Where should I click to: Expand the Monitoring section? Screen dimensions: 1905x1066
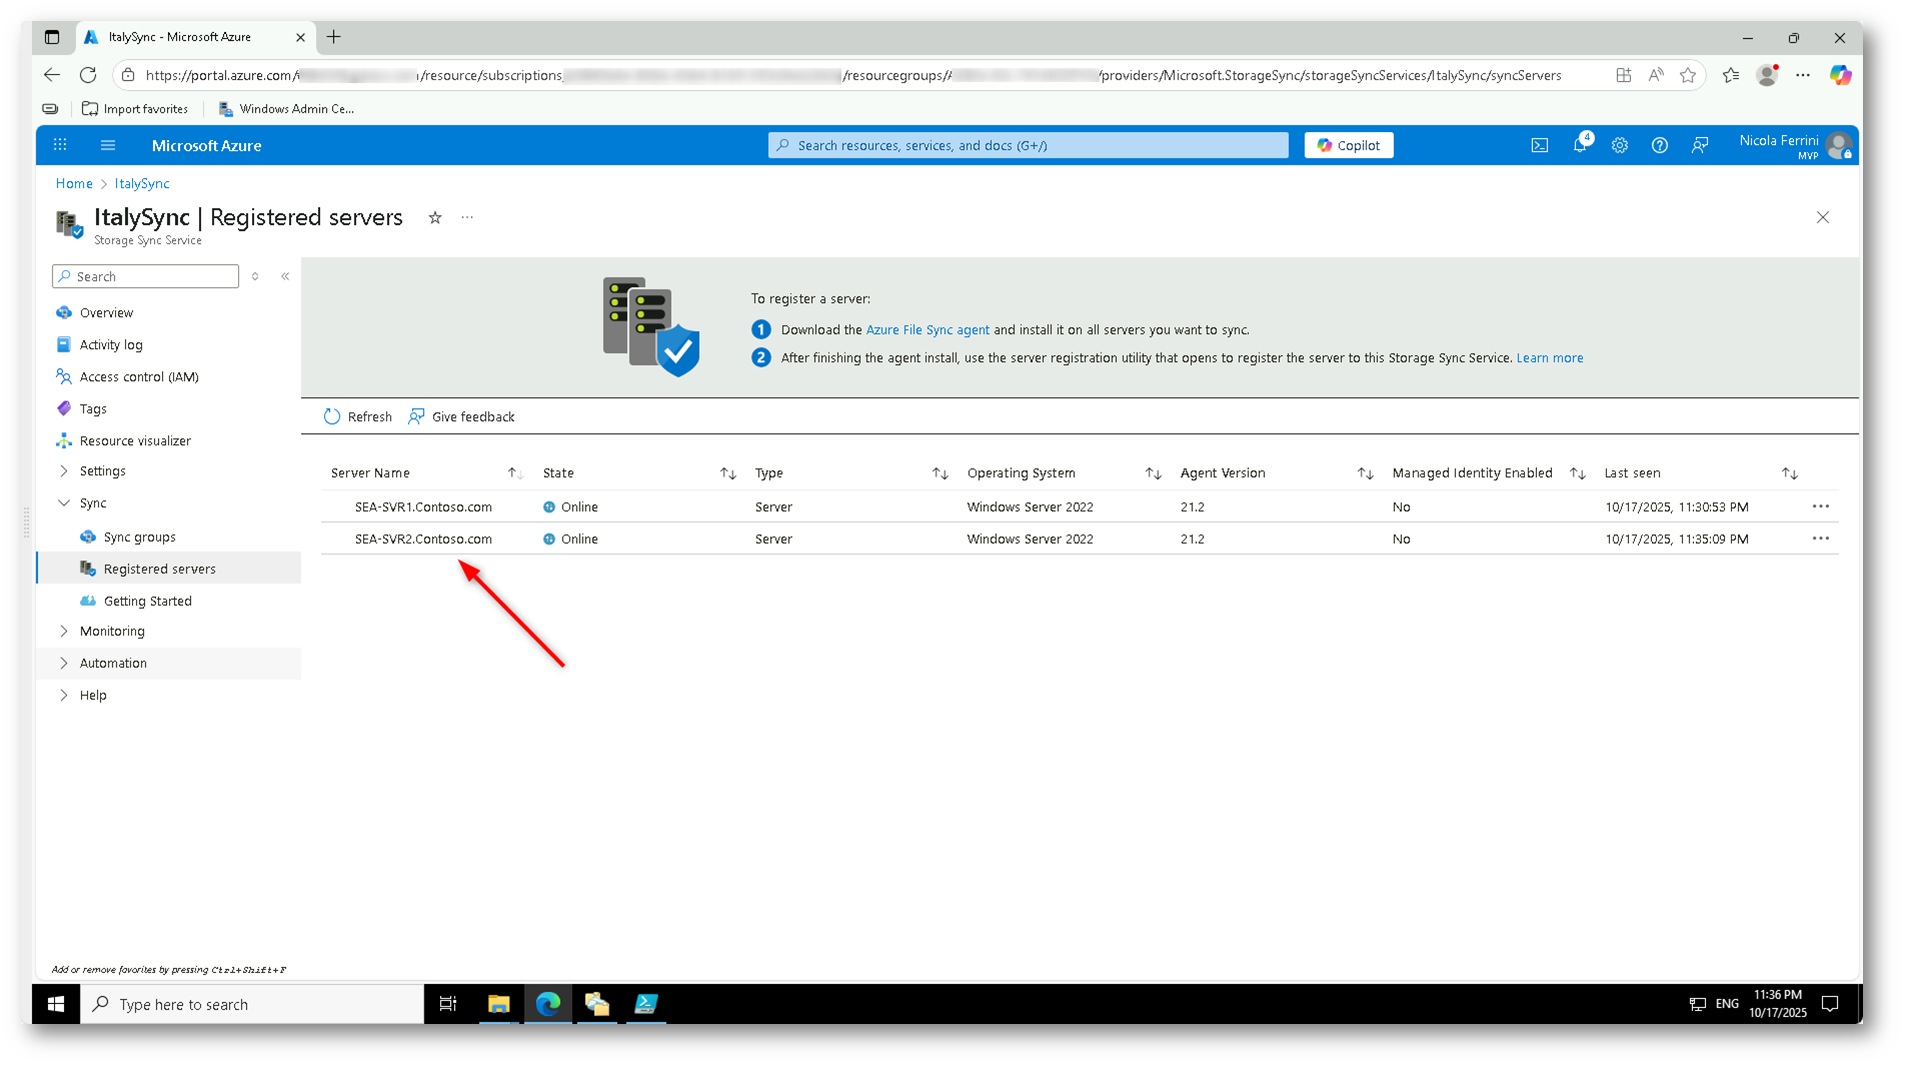tap(64, 631)
